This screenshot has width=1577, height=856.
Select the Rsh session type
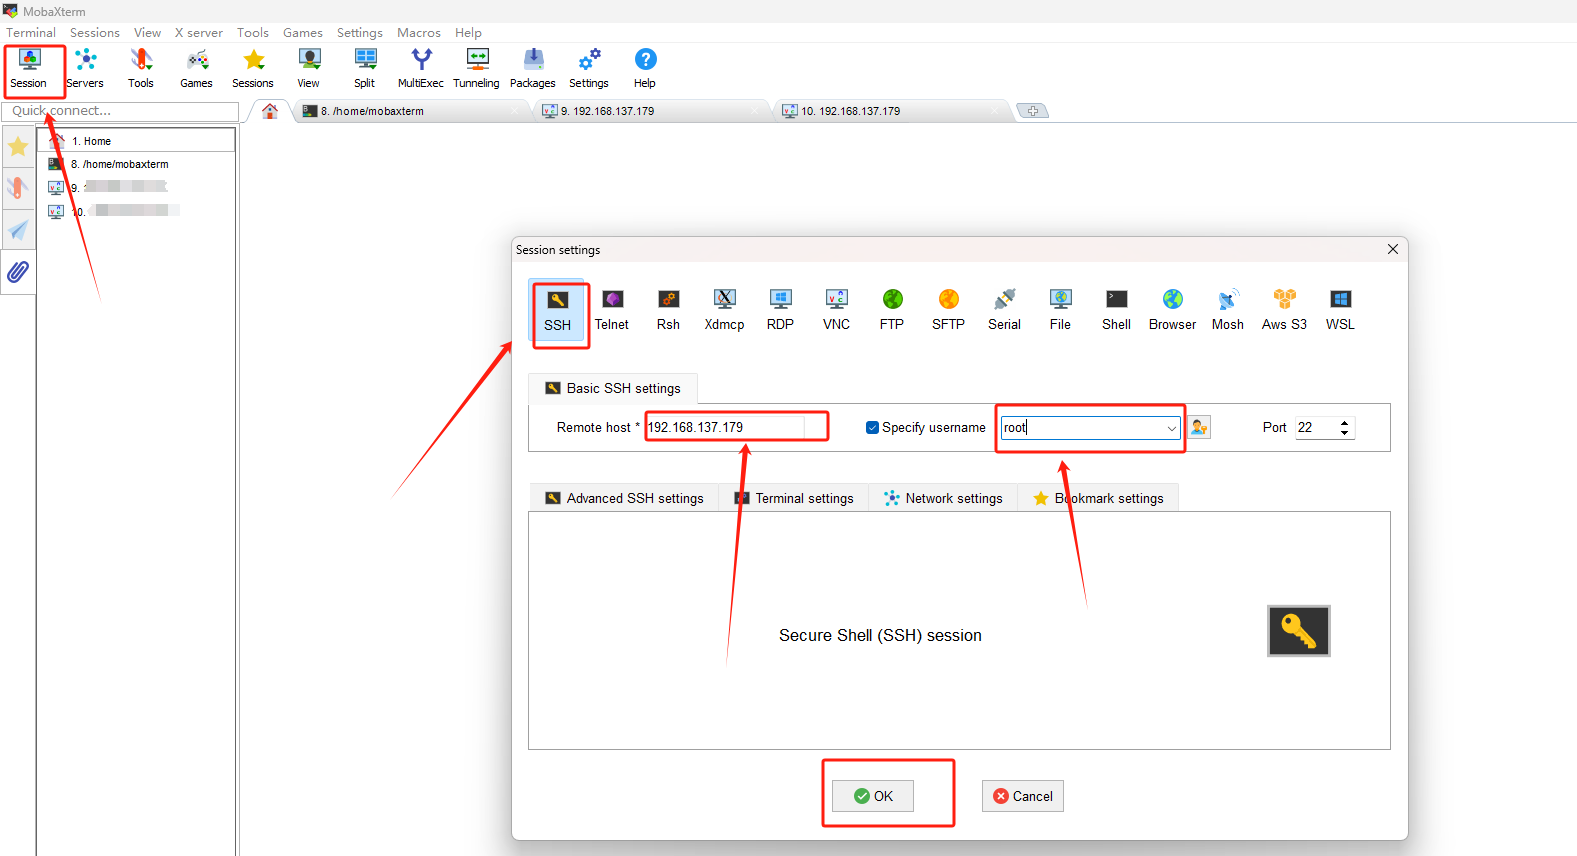click(668, 311)
